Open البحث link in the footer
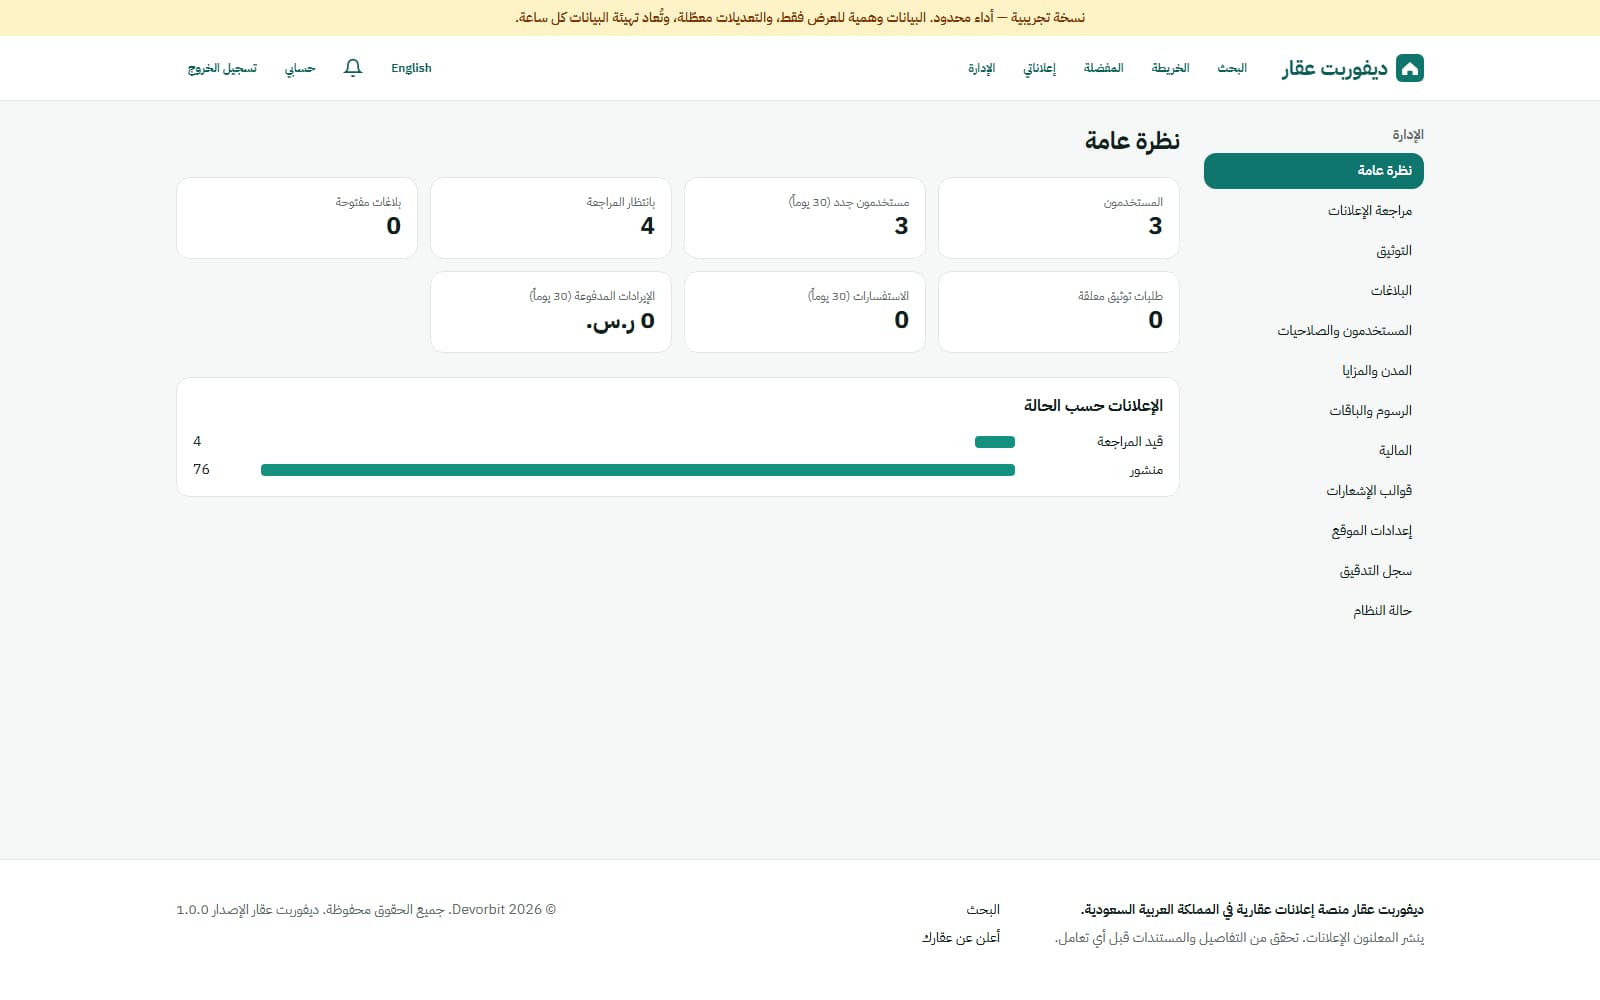Screen dimensions: 1600x1000 [x=983, y=910]
